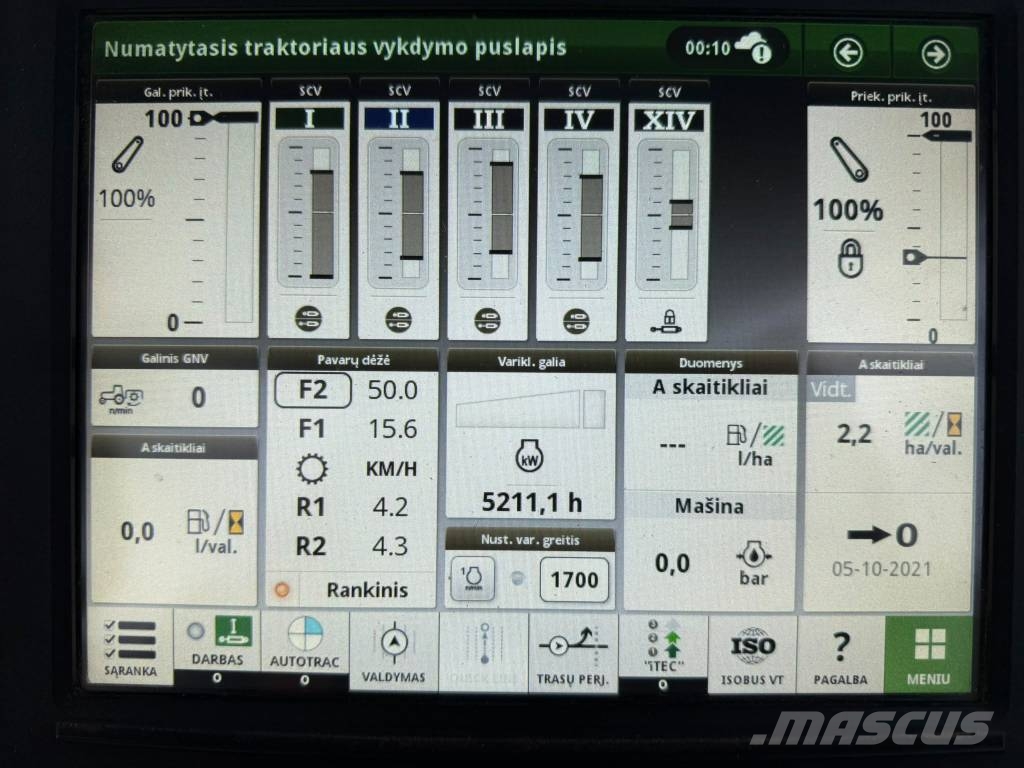The width and height of the screenshot is (1024, 768).
Task: Select the R1 4.2 reverse speed row
Action: [353, 507]
